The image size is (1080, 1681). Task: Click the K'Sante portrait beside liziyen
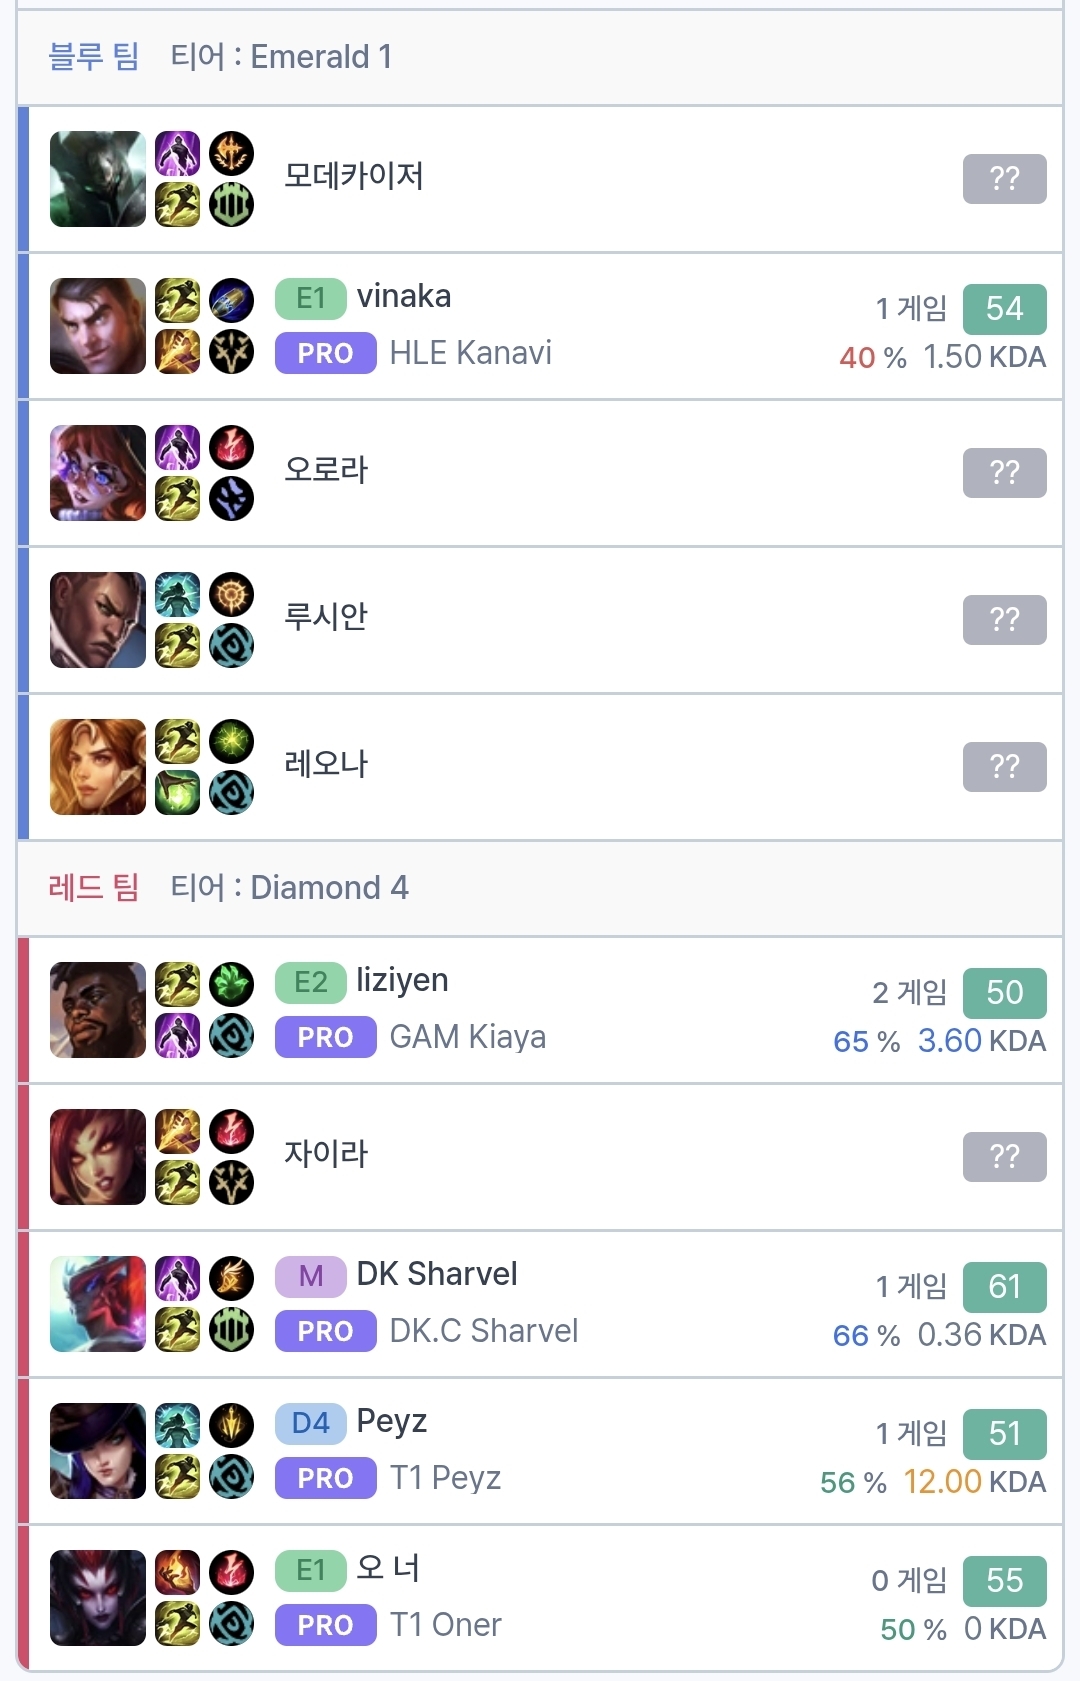(x=98, y=1010)
